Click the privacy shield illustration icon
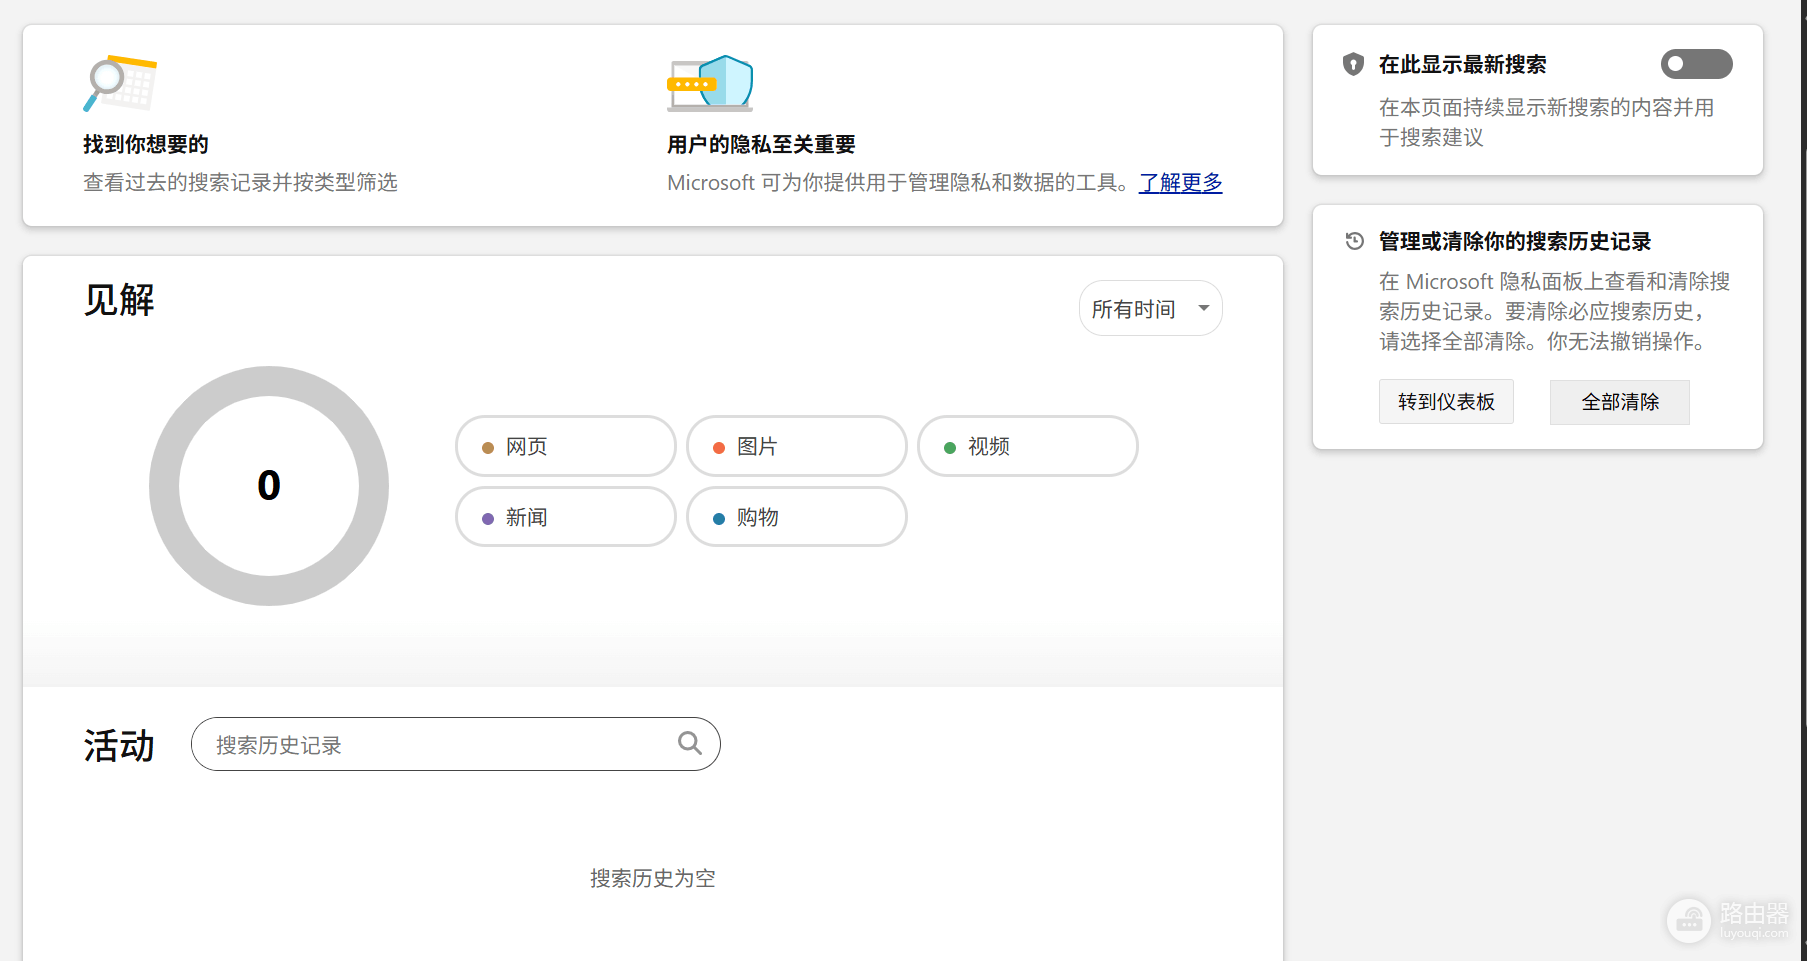1807x961 pixels. pyautogui.click(x=710, y=83)
